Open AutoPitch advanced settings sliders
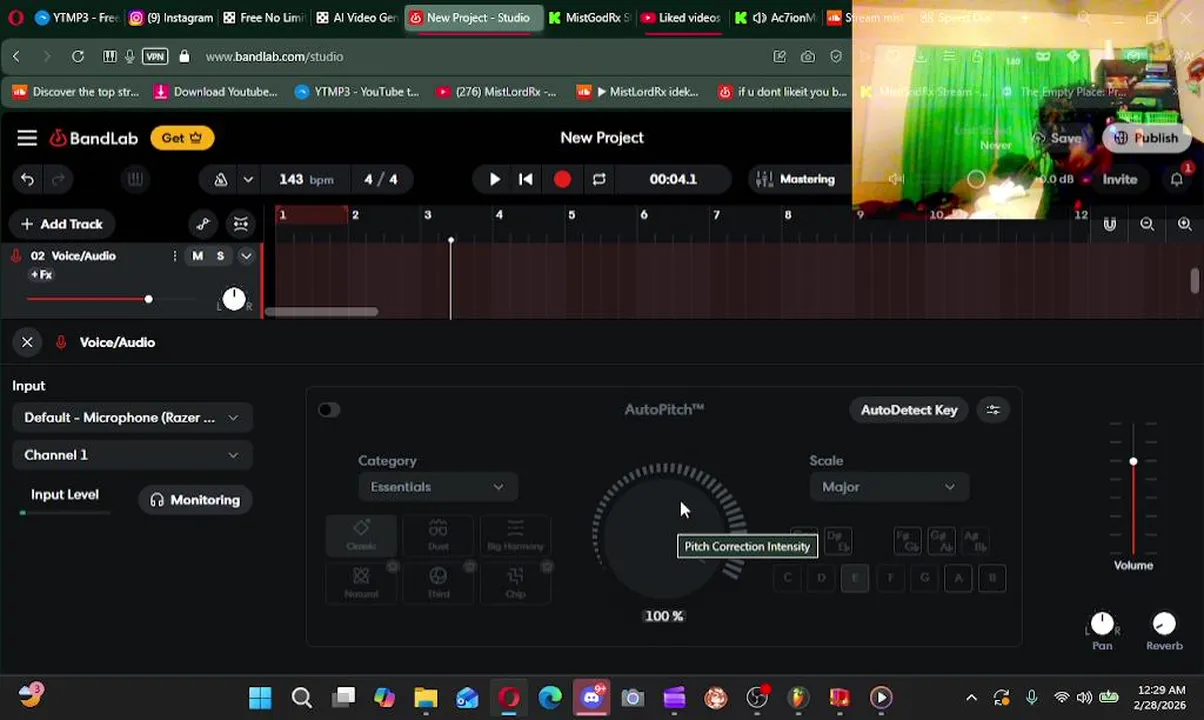The width and height of the screenshot is (1204, 720). [x=993, y=410]
